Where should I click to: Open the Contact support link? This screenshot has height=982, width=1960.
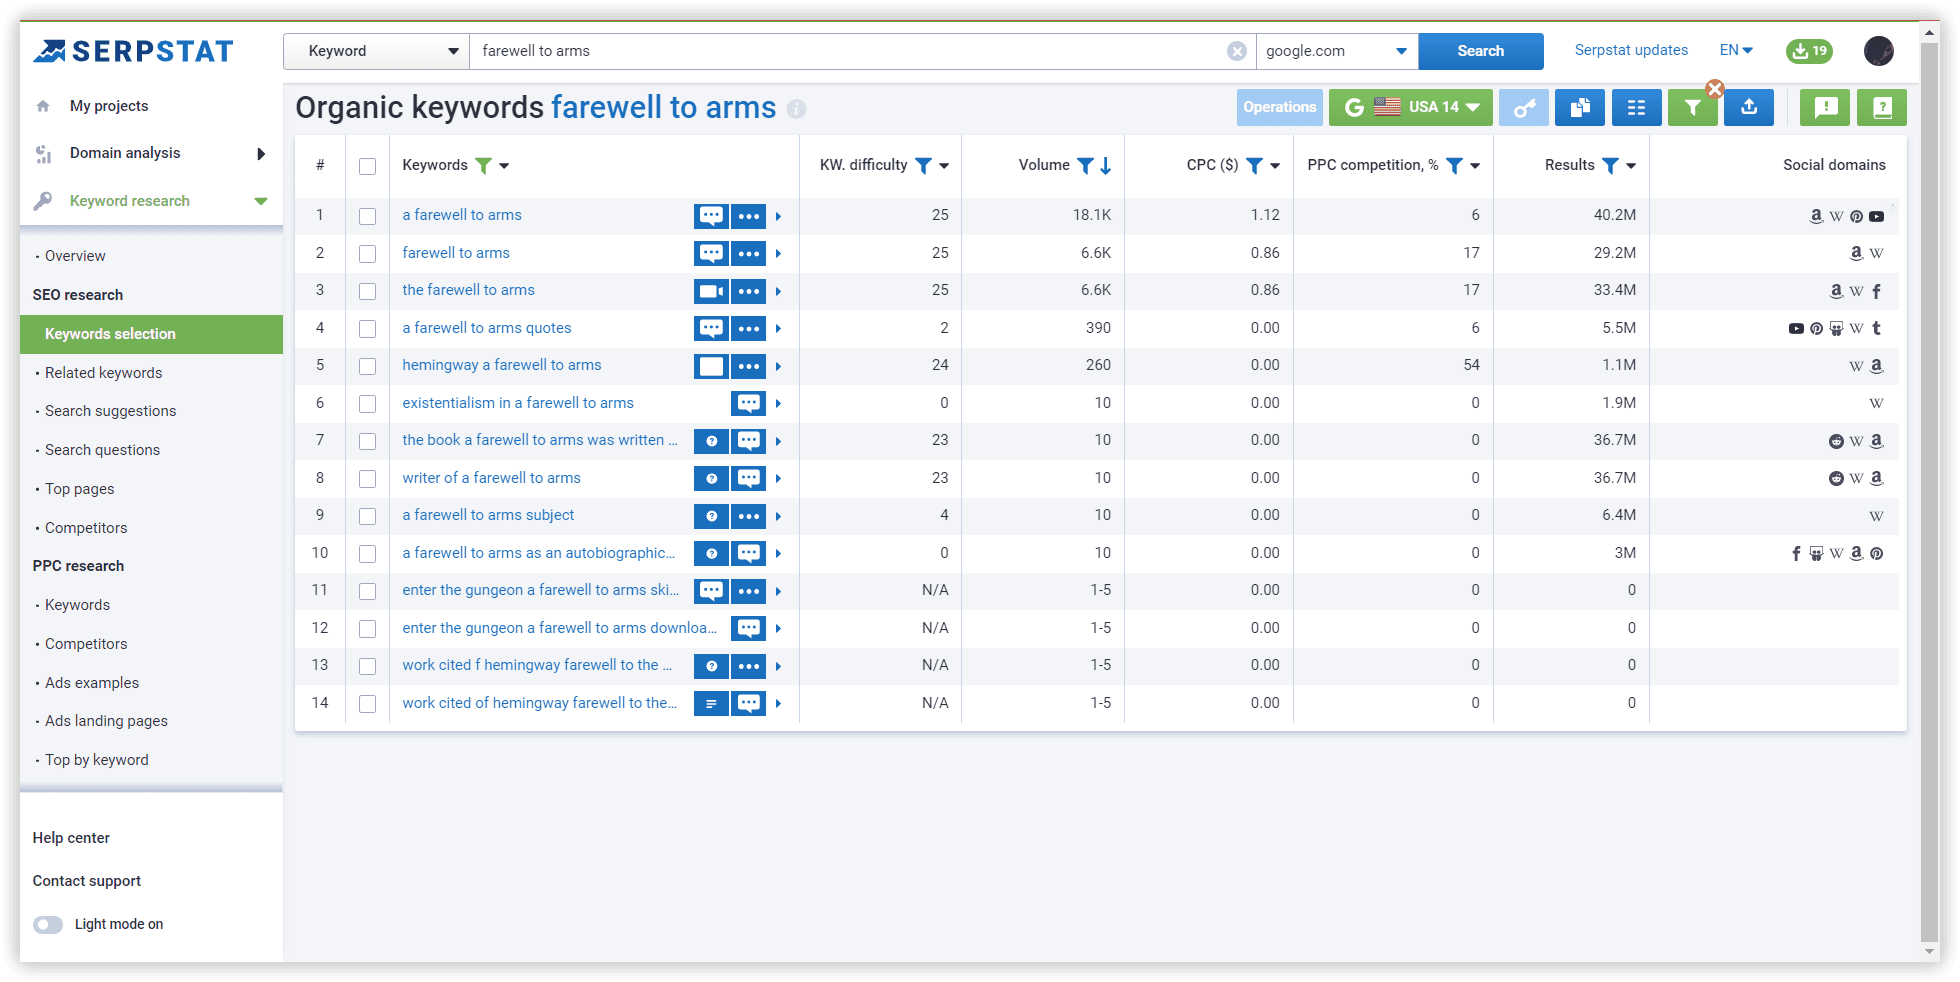click(x=87, y=881)
